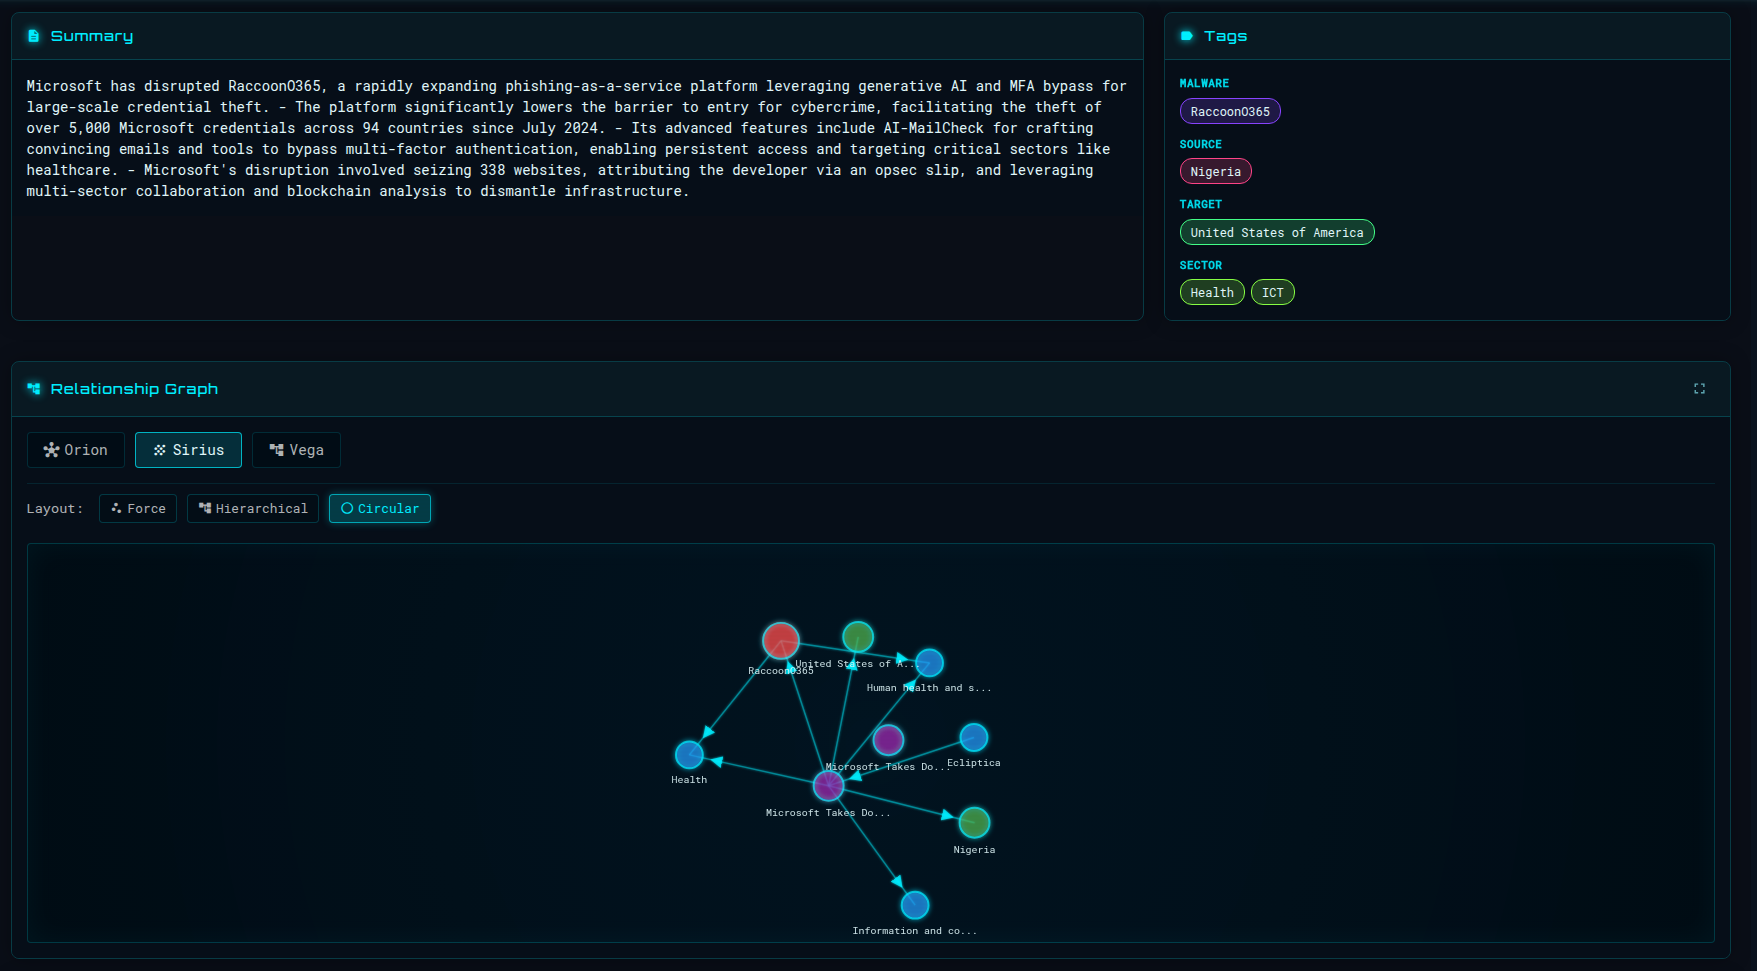The width and height of the screenshot is (1757, 971).
Task: Click the Nigeria source tag
Action: pyautogui.click(x=1215, y=172)
